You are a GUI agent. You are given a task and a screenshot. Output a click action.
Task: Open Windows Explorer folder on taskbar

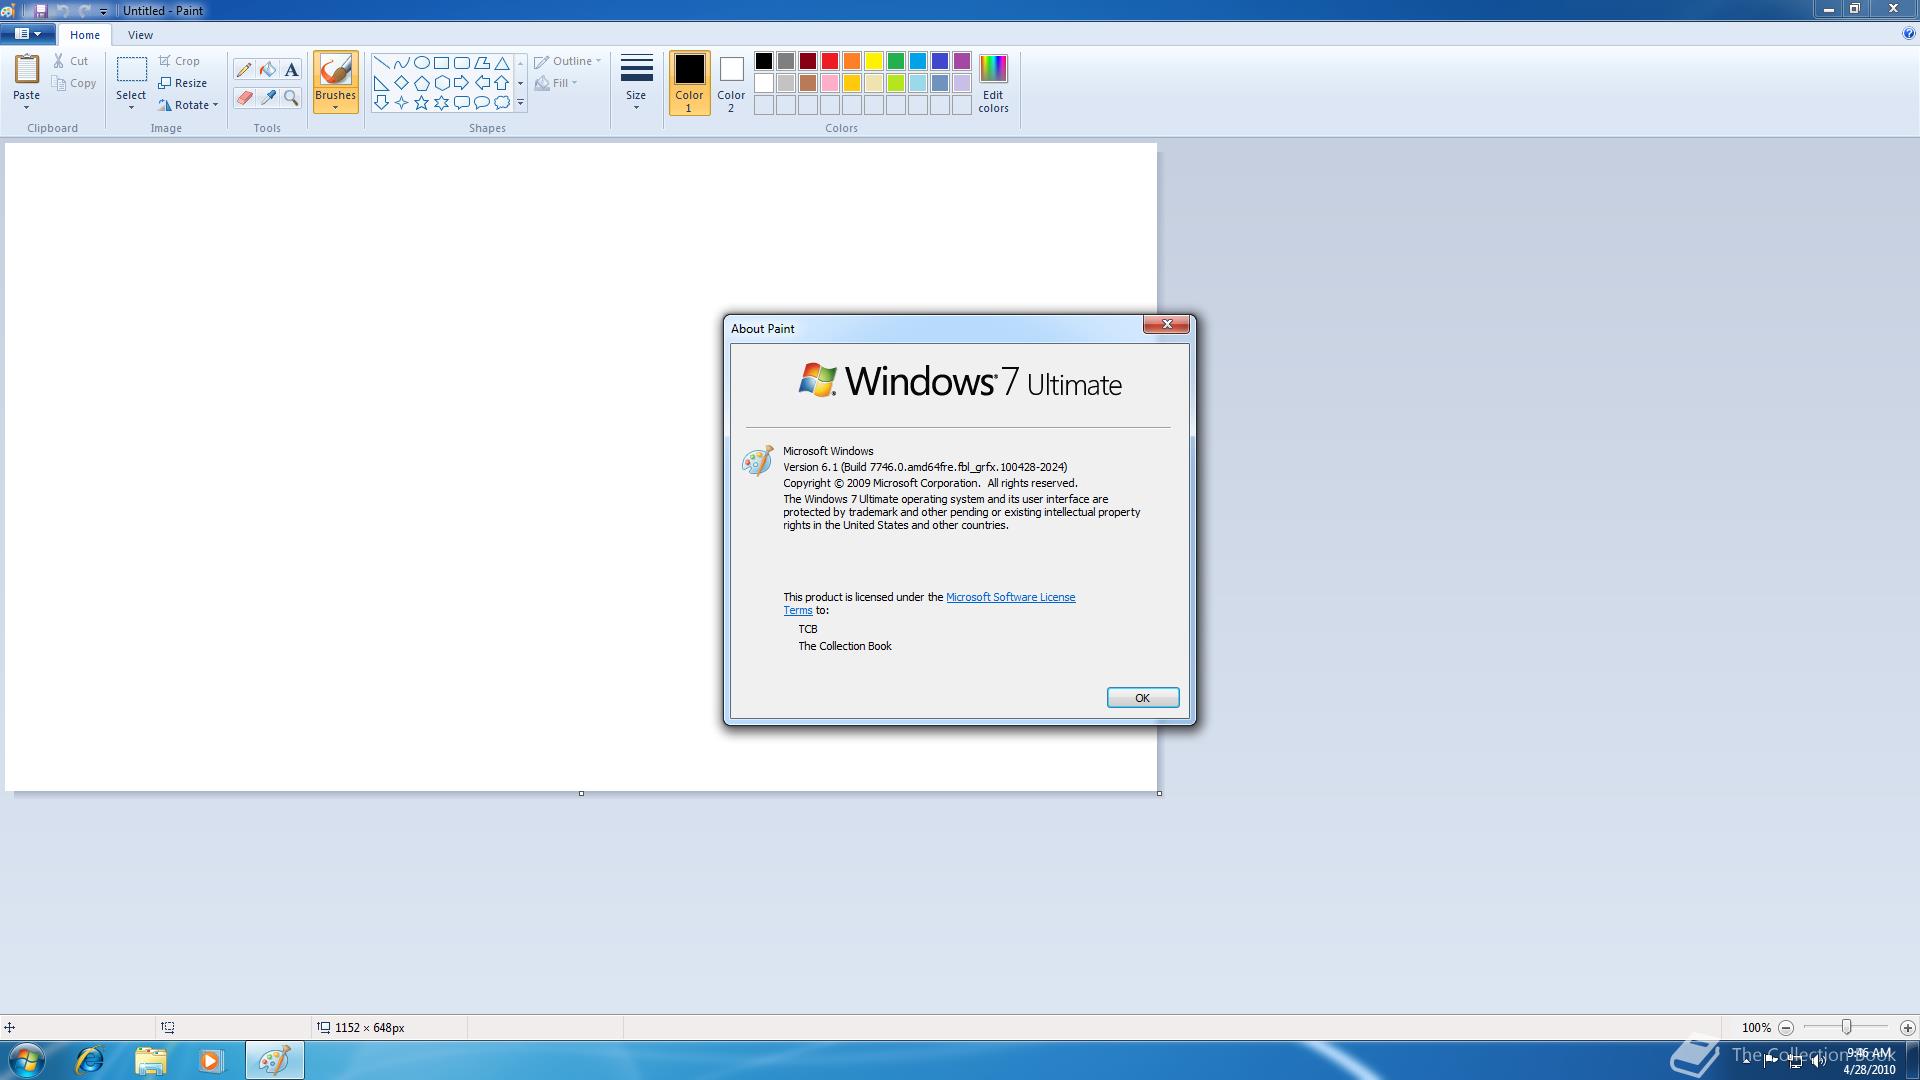(151, 1060)
